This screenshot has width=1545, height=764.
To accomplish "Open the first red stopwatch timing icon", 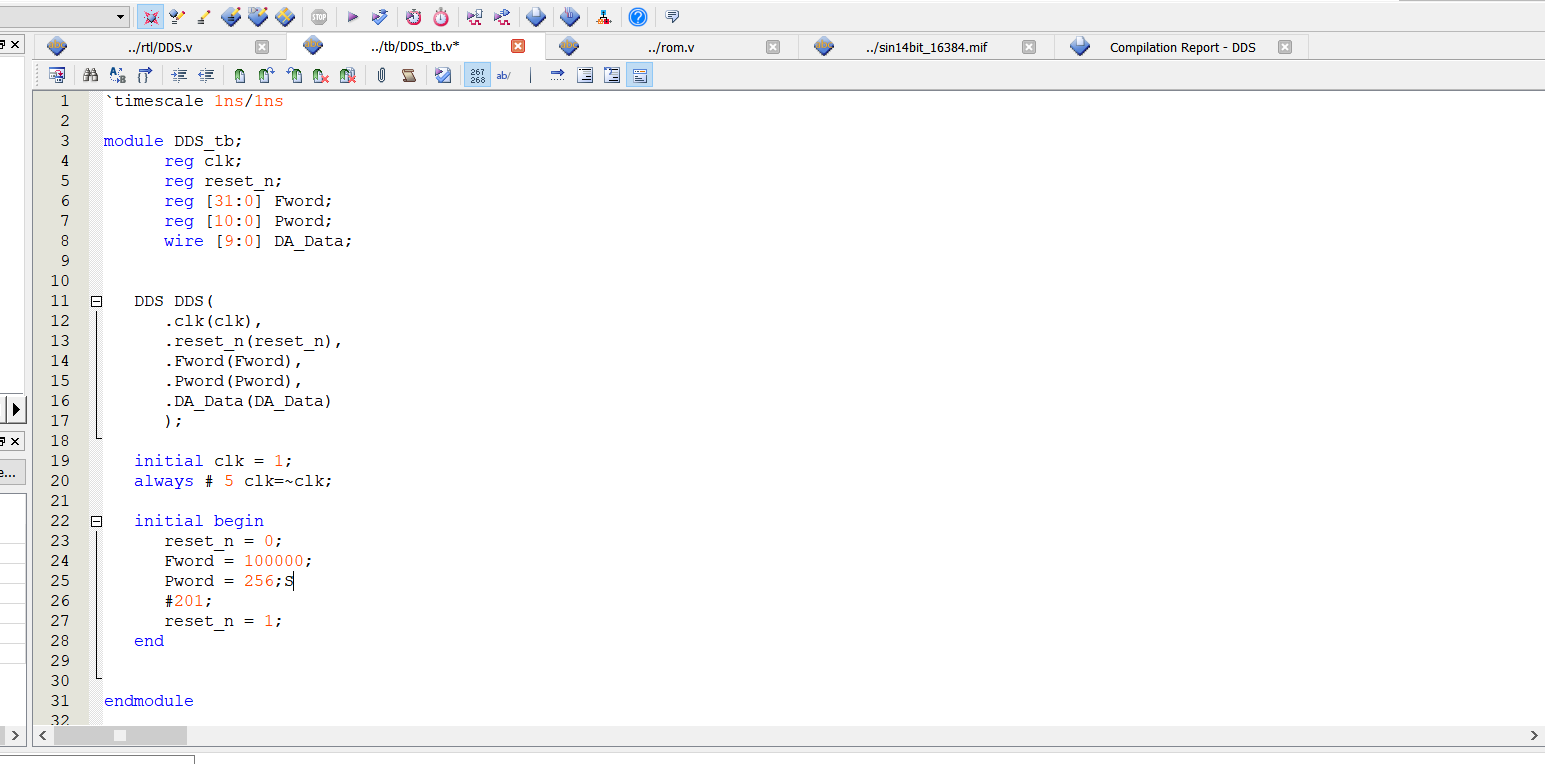I will (413, 17).
